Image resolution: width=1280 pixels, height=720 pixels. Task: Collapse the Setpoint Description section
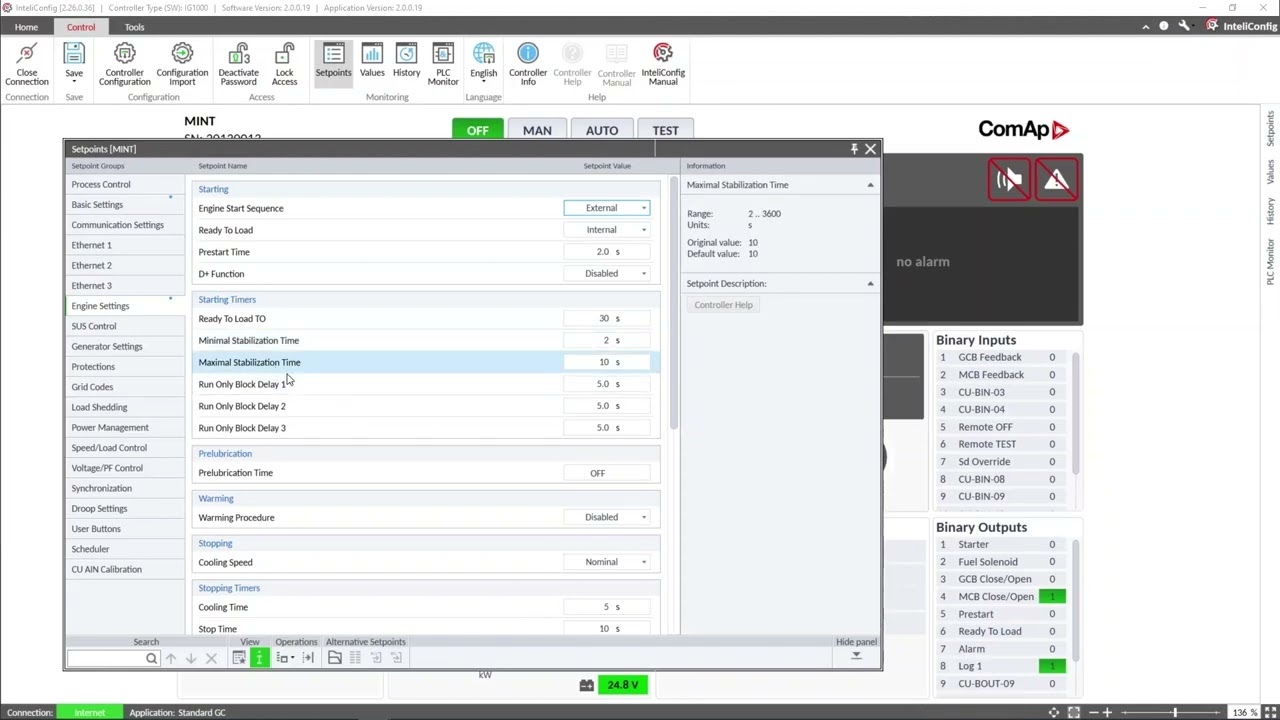coord(870,284)
